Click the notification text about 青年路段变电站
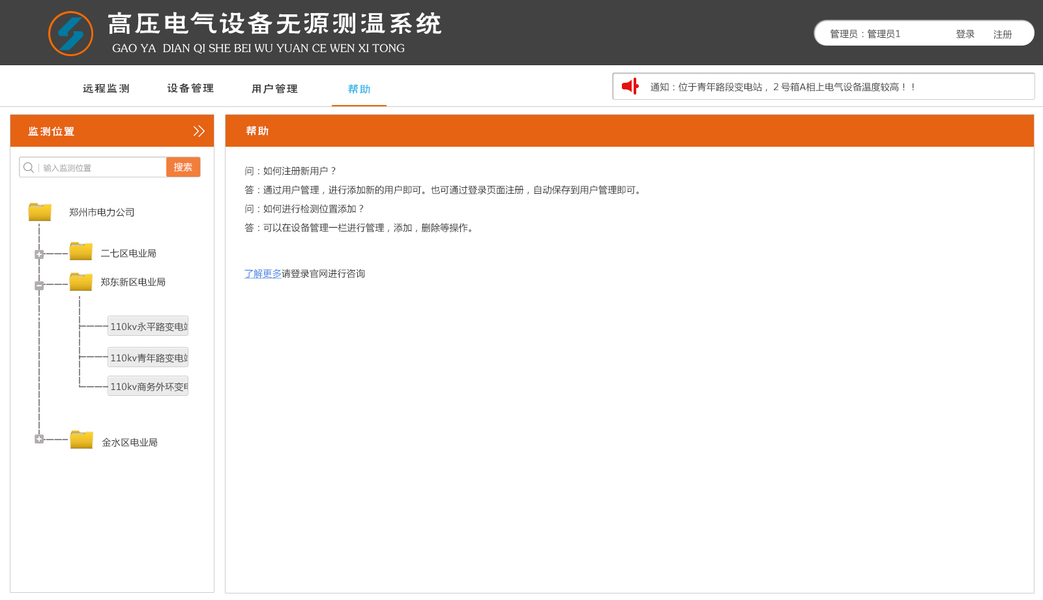1043x600 pixels. pyautogui.click(x=783, y=87)
